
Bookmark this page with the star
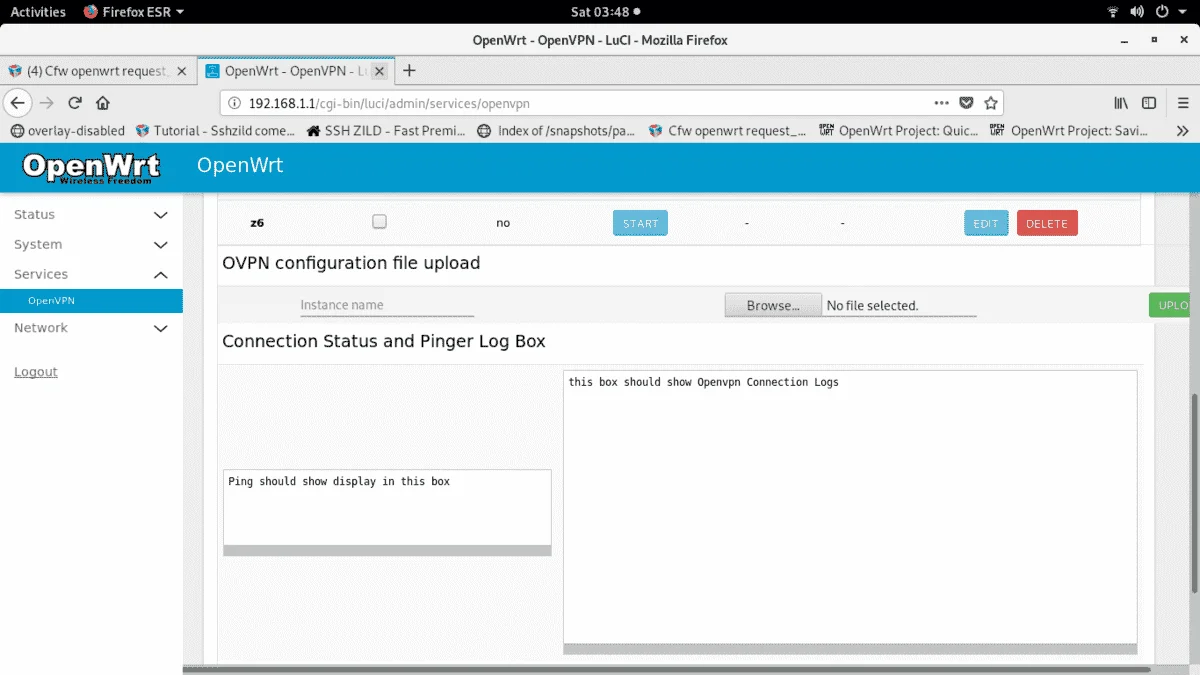click(991, 103)
